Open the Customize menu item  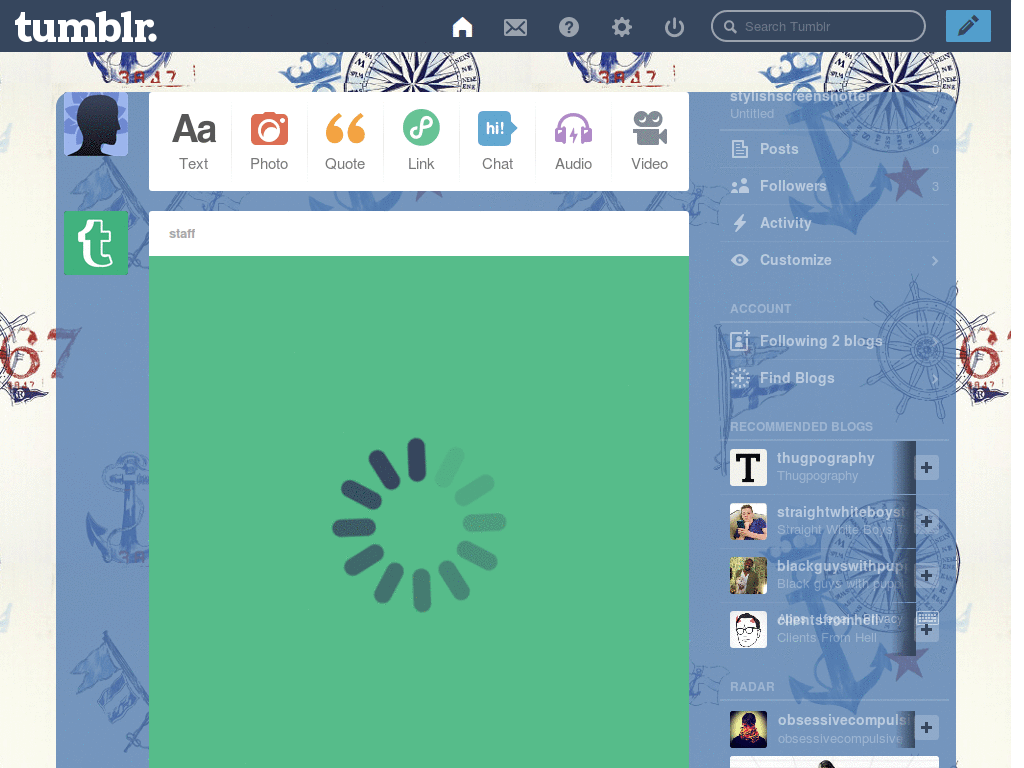point(835,260)
